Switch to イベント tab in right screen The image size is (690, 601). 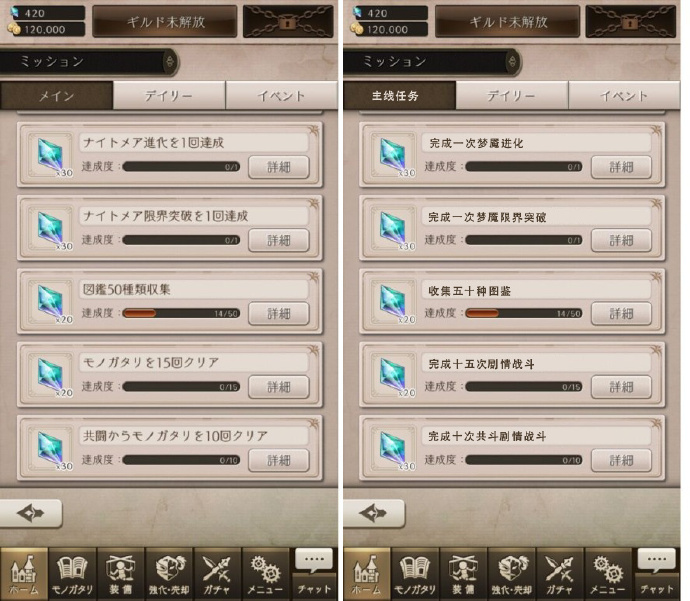tap(624, 95)
